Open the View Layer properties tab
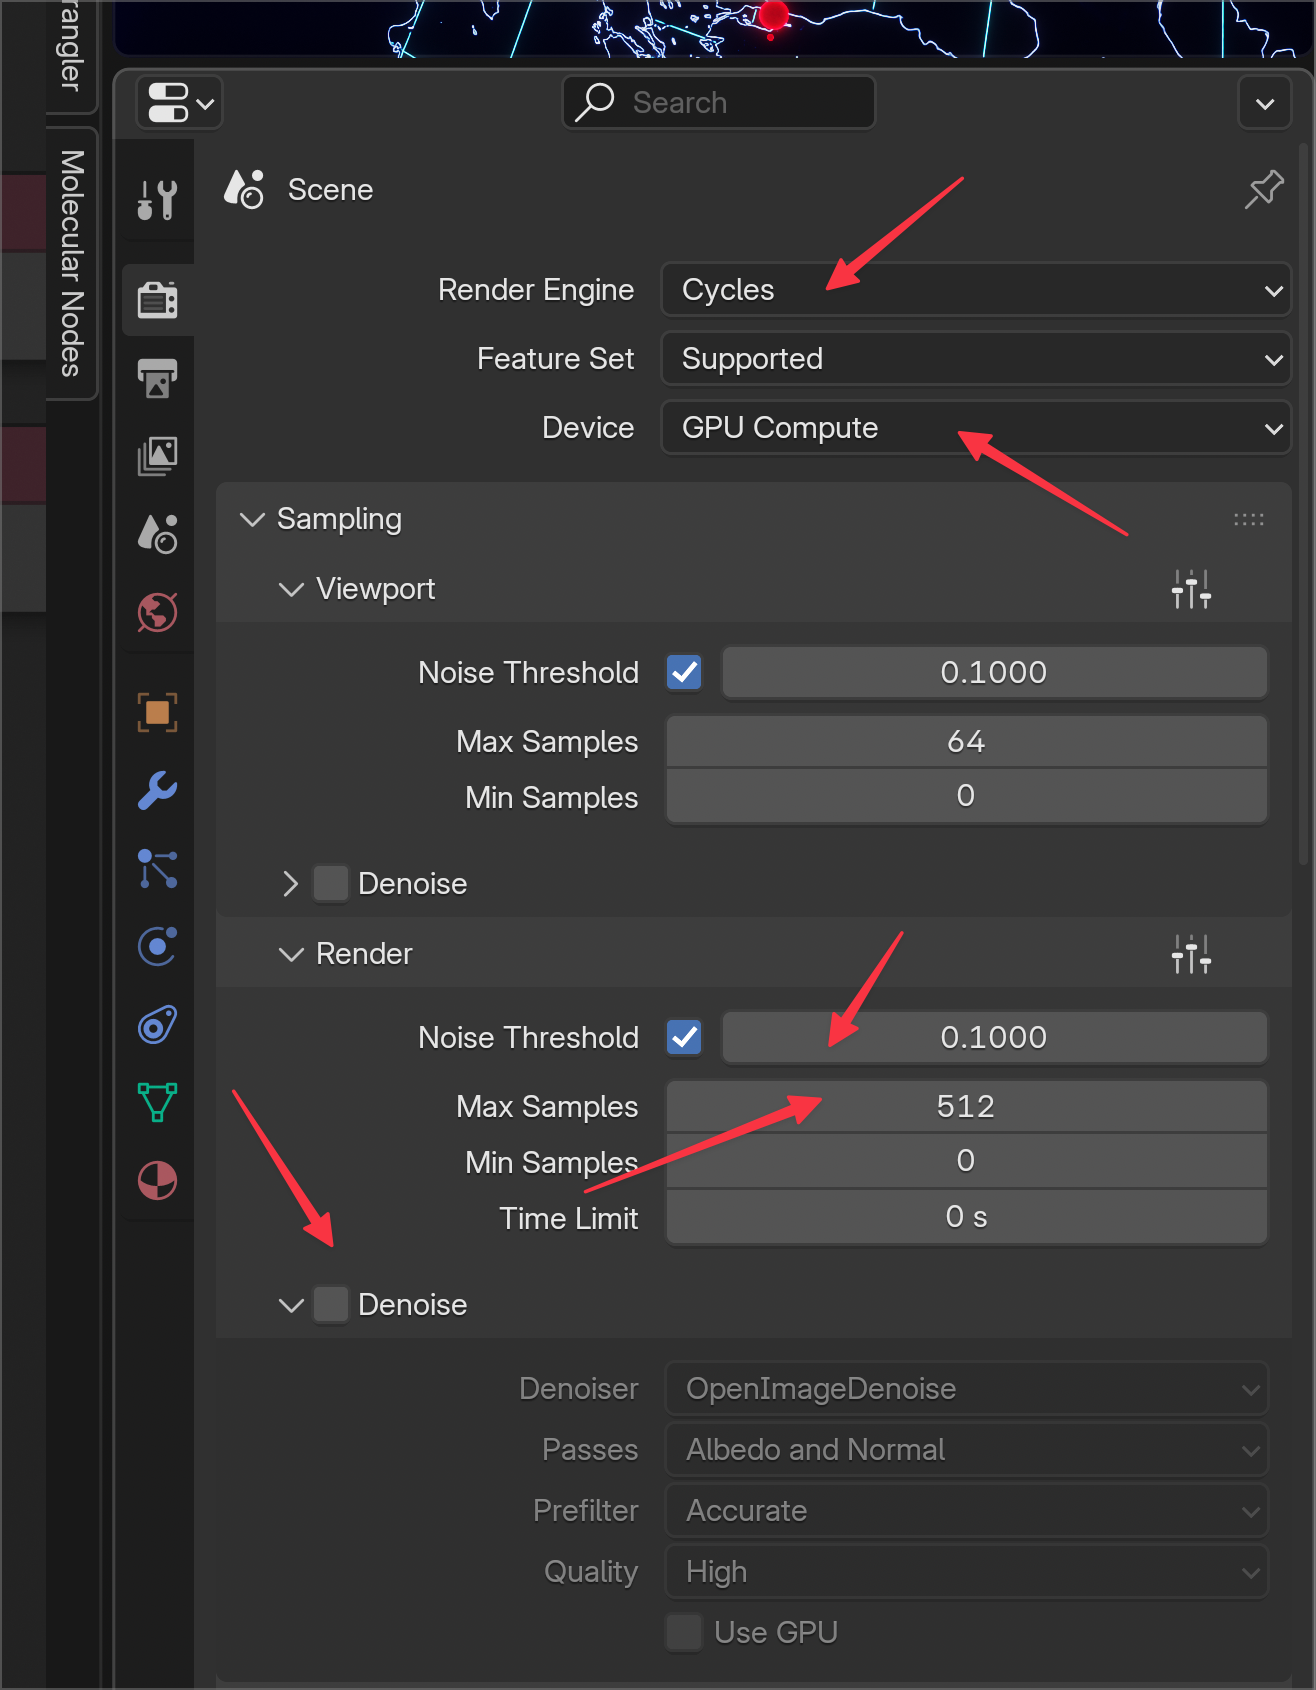This screenshot has width=1316, height=1690. click(158, 456)
